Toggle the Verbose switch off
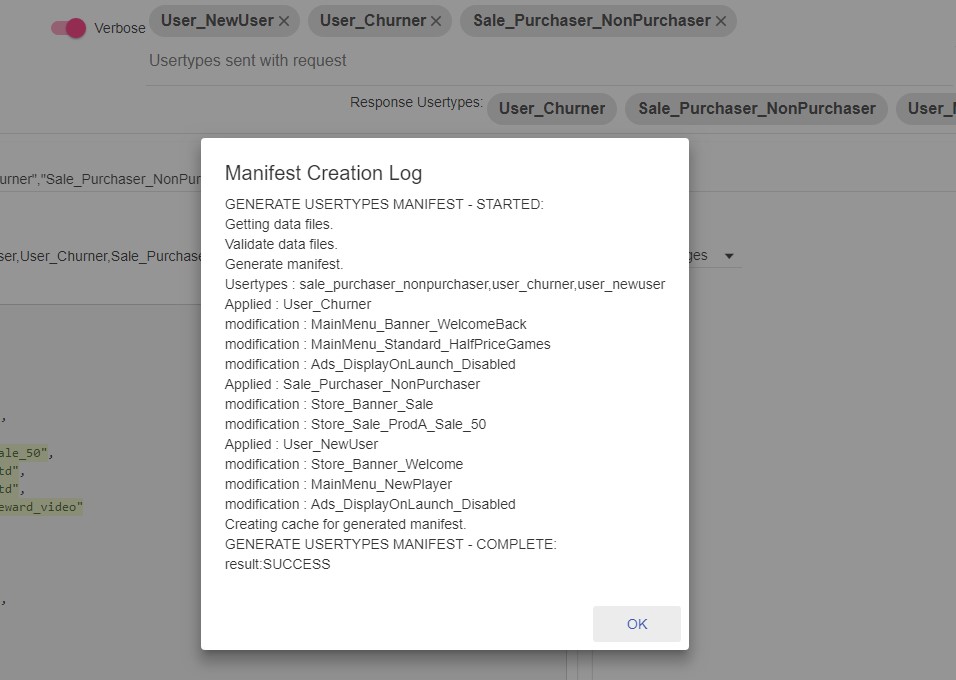 coord(69,28)
